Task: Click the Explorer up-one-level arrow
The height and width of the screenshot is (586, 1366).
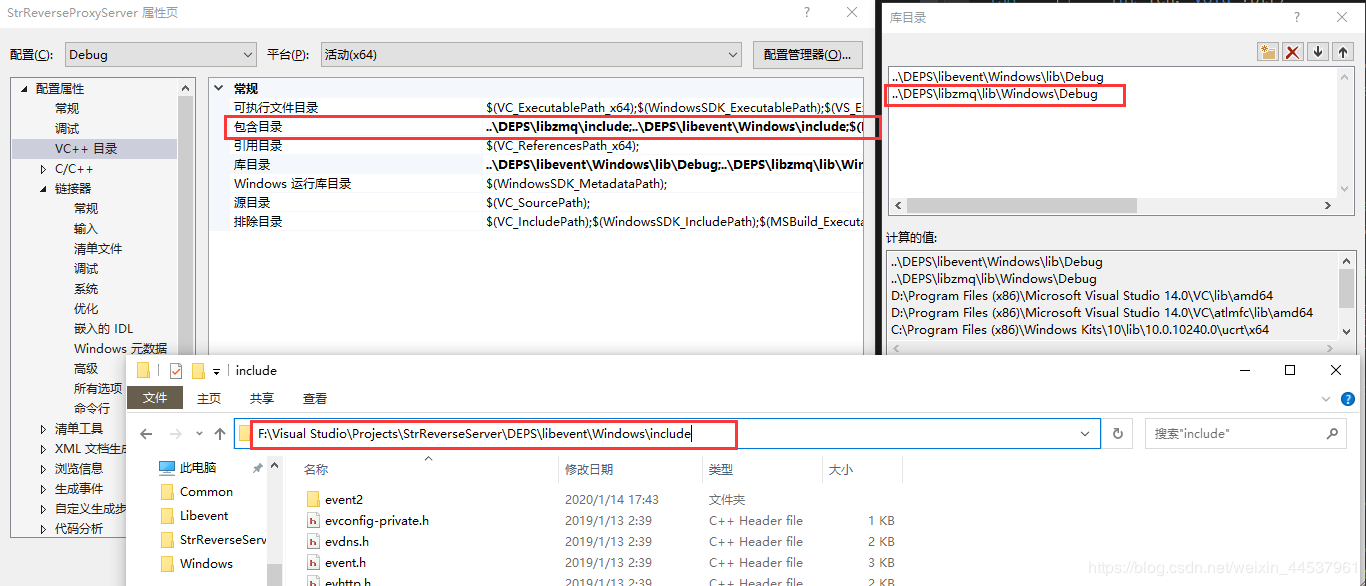Action: click(x=220, y=434)
